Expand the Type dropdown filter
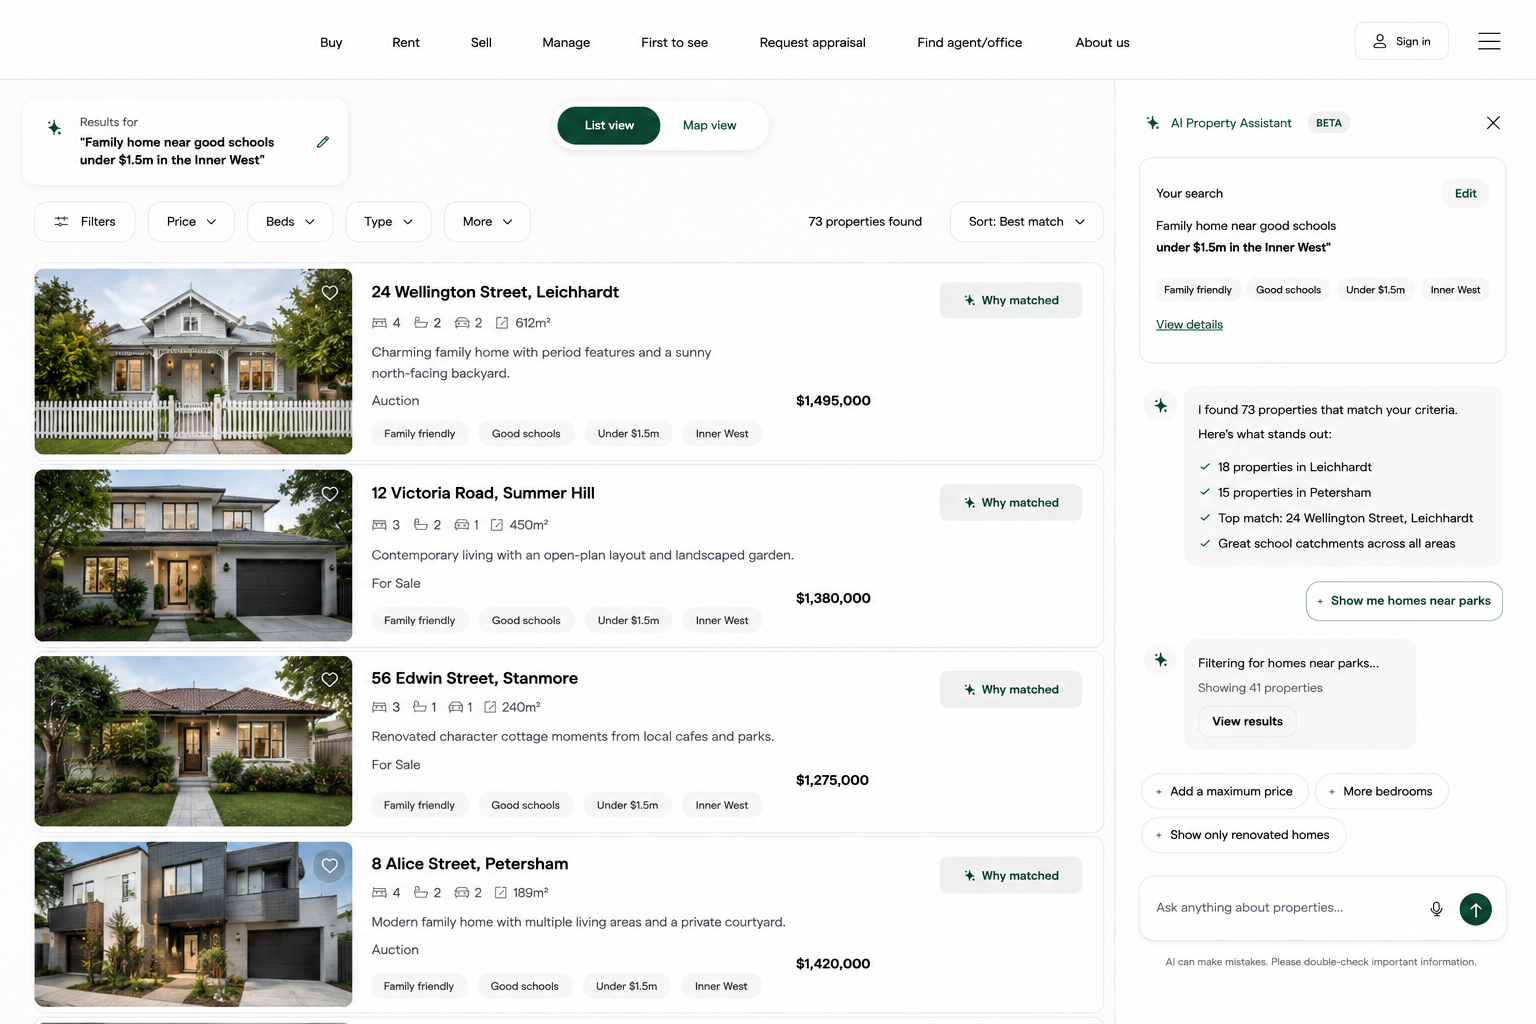This screenshot has height=1024, width=1536. tap(388, 222)
